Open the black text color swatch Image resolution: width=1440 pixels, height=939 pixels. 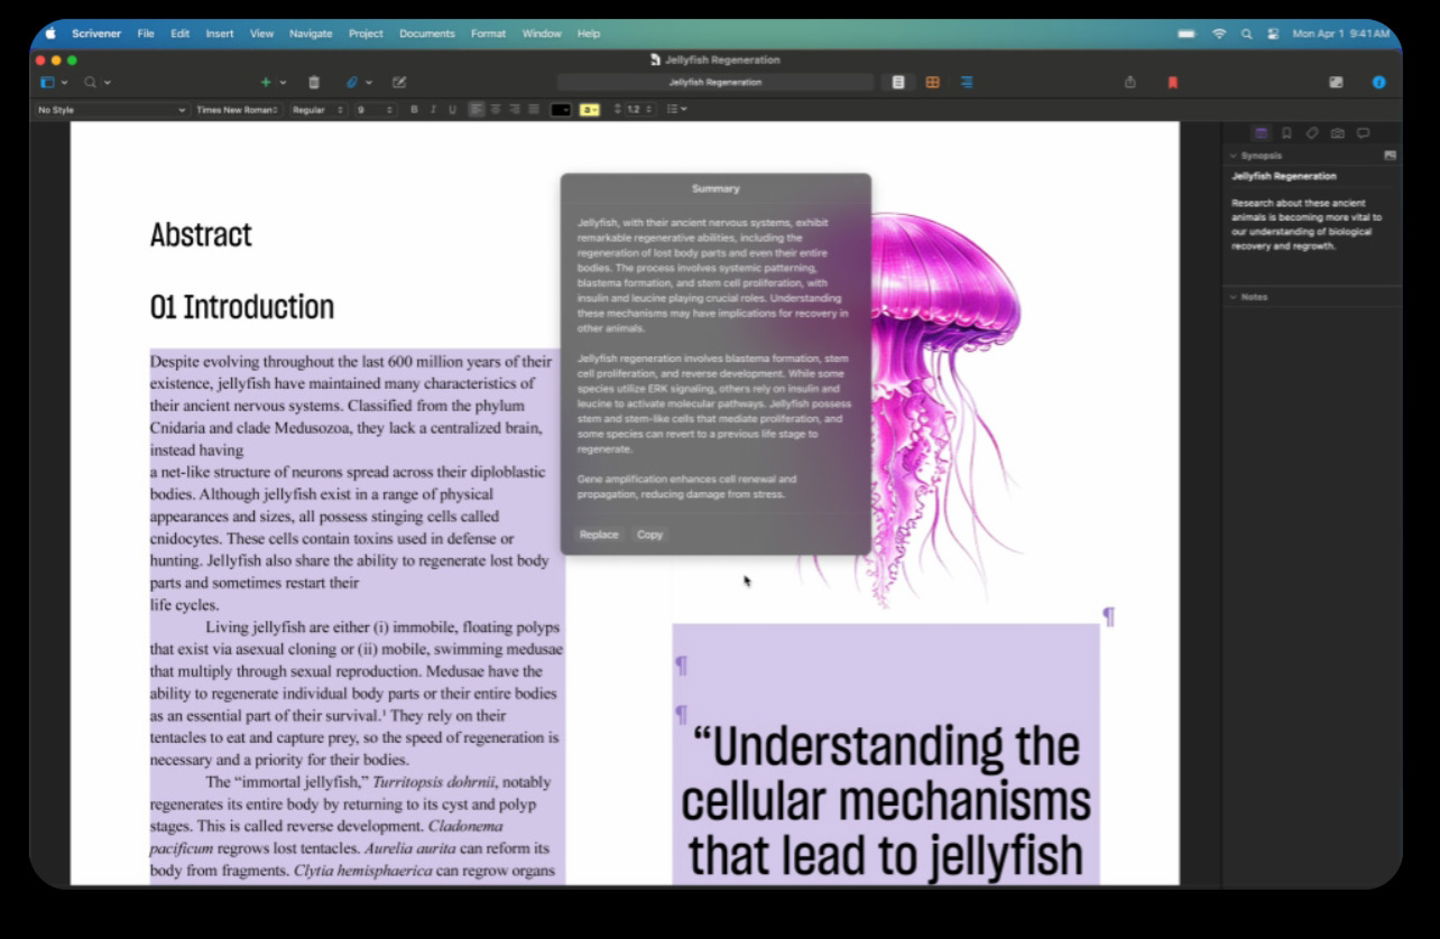561,109
